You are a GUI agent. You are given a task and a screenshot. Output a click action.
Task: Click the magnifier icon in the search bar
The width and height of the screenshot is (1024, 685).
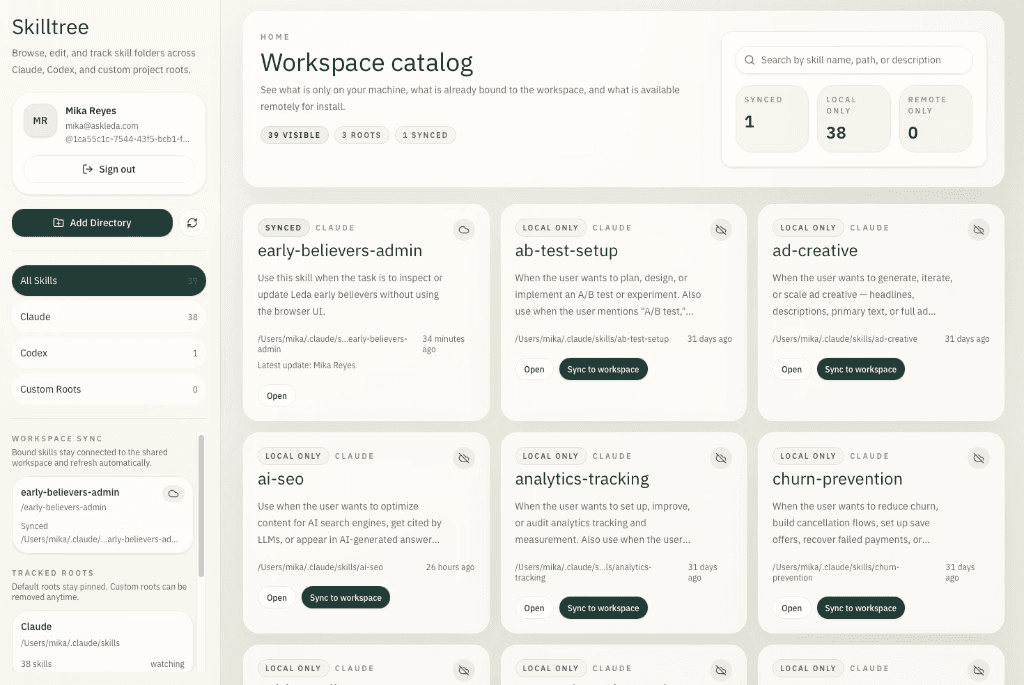749,60
